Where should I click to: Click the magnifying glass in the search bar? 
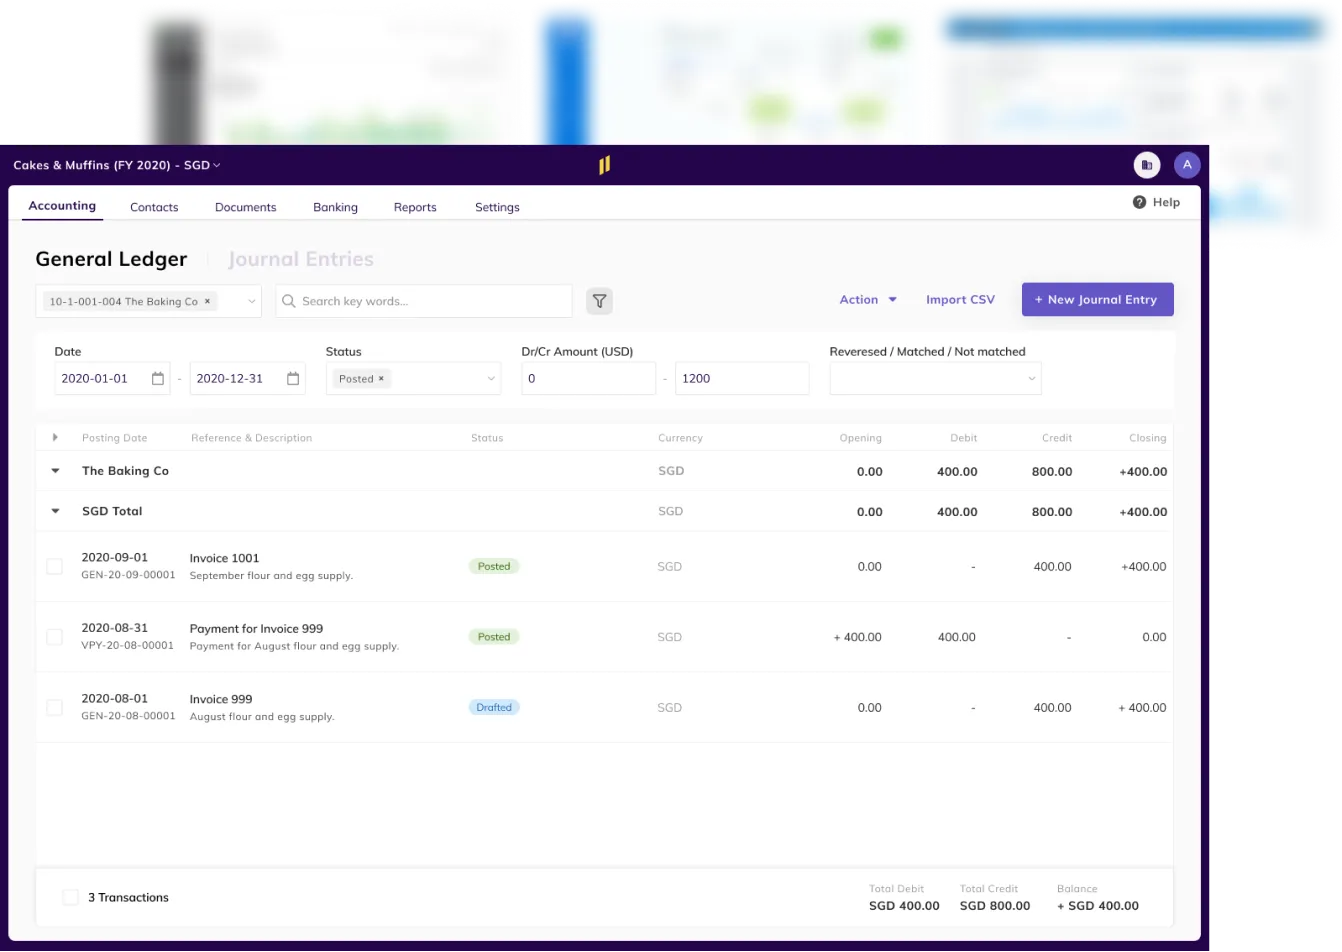(x=288, y=301)
